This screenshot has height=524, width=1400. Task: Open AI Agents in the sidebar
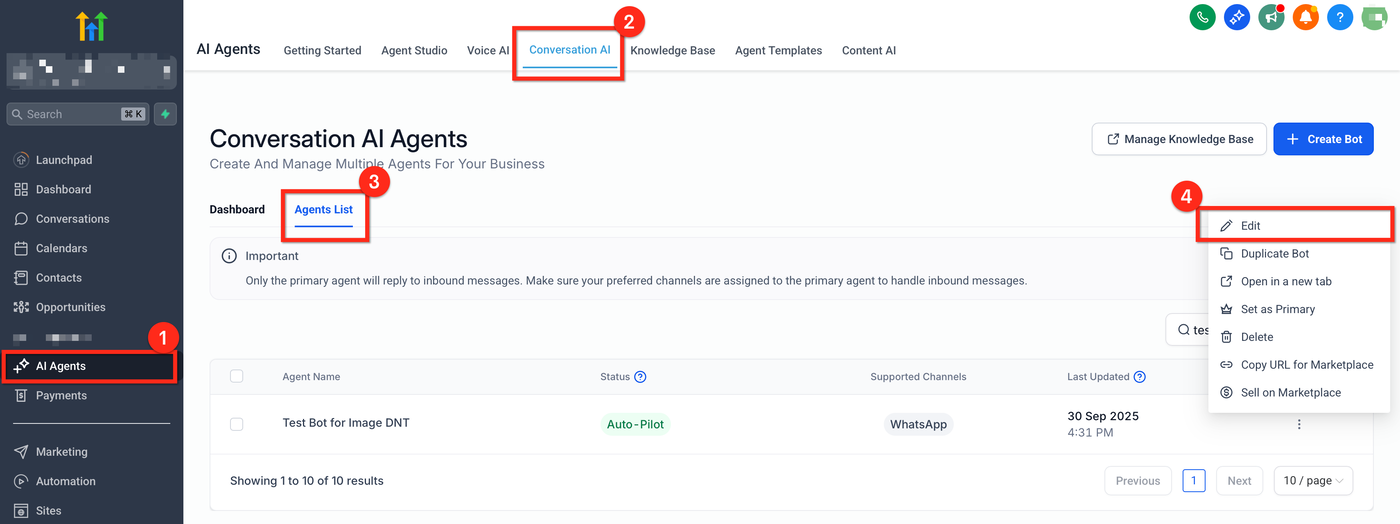click(61, 366)
